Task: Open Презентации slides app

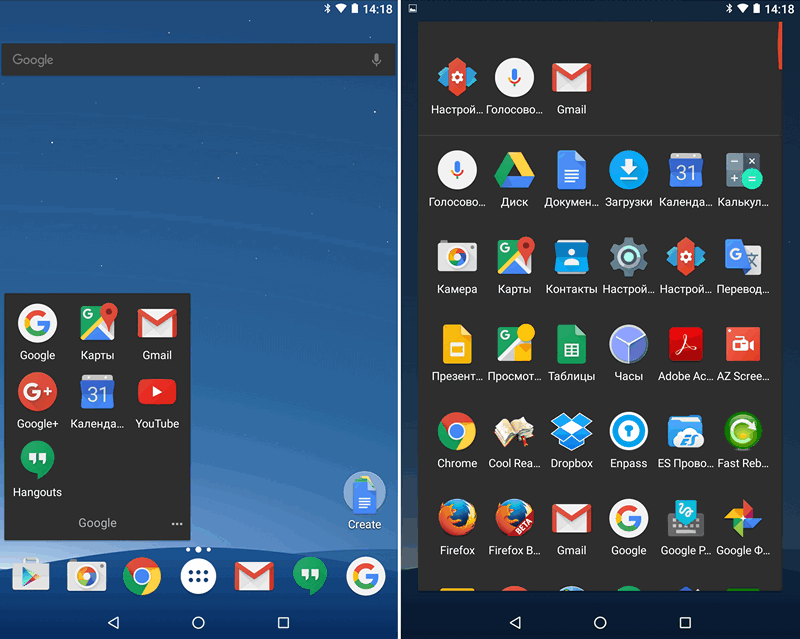Action: click(x=457, y=344)
